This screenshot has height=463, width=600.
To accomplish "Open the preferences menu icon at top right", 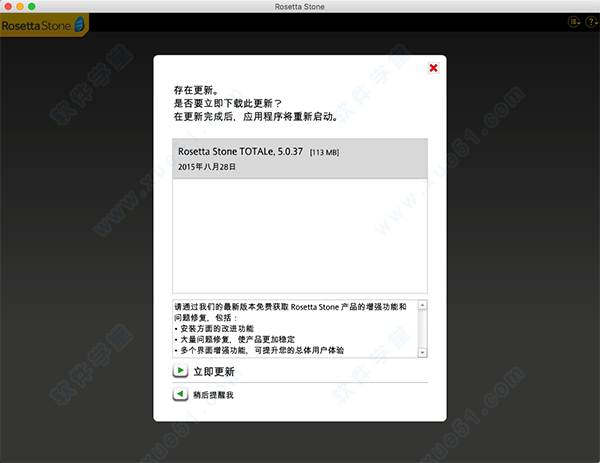I will click(574, 22).
